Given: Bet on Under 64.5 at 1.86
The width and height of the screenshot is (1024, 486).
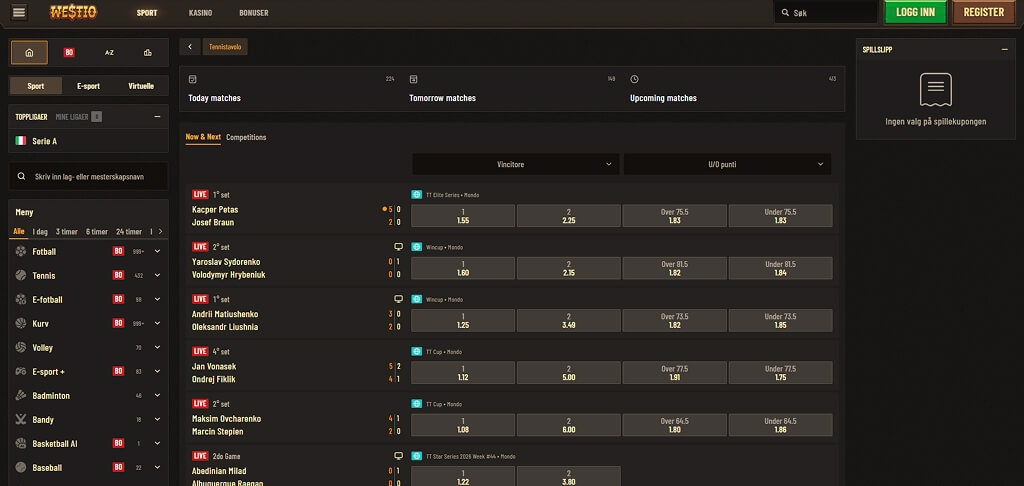Looking at the screenshot, I should [x=780, y=425].
